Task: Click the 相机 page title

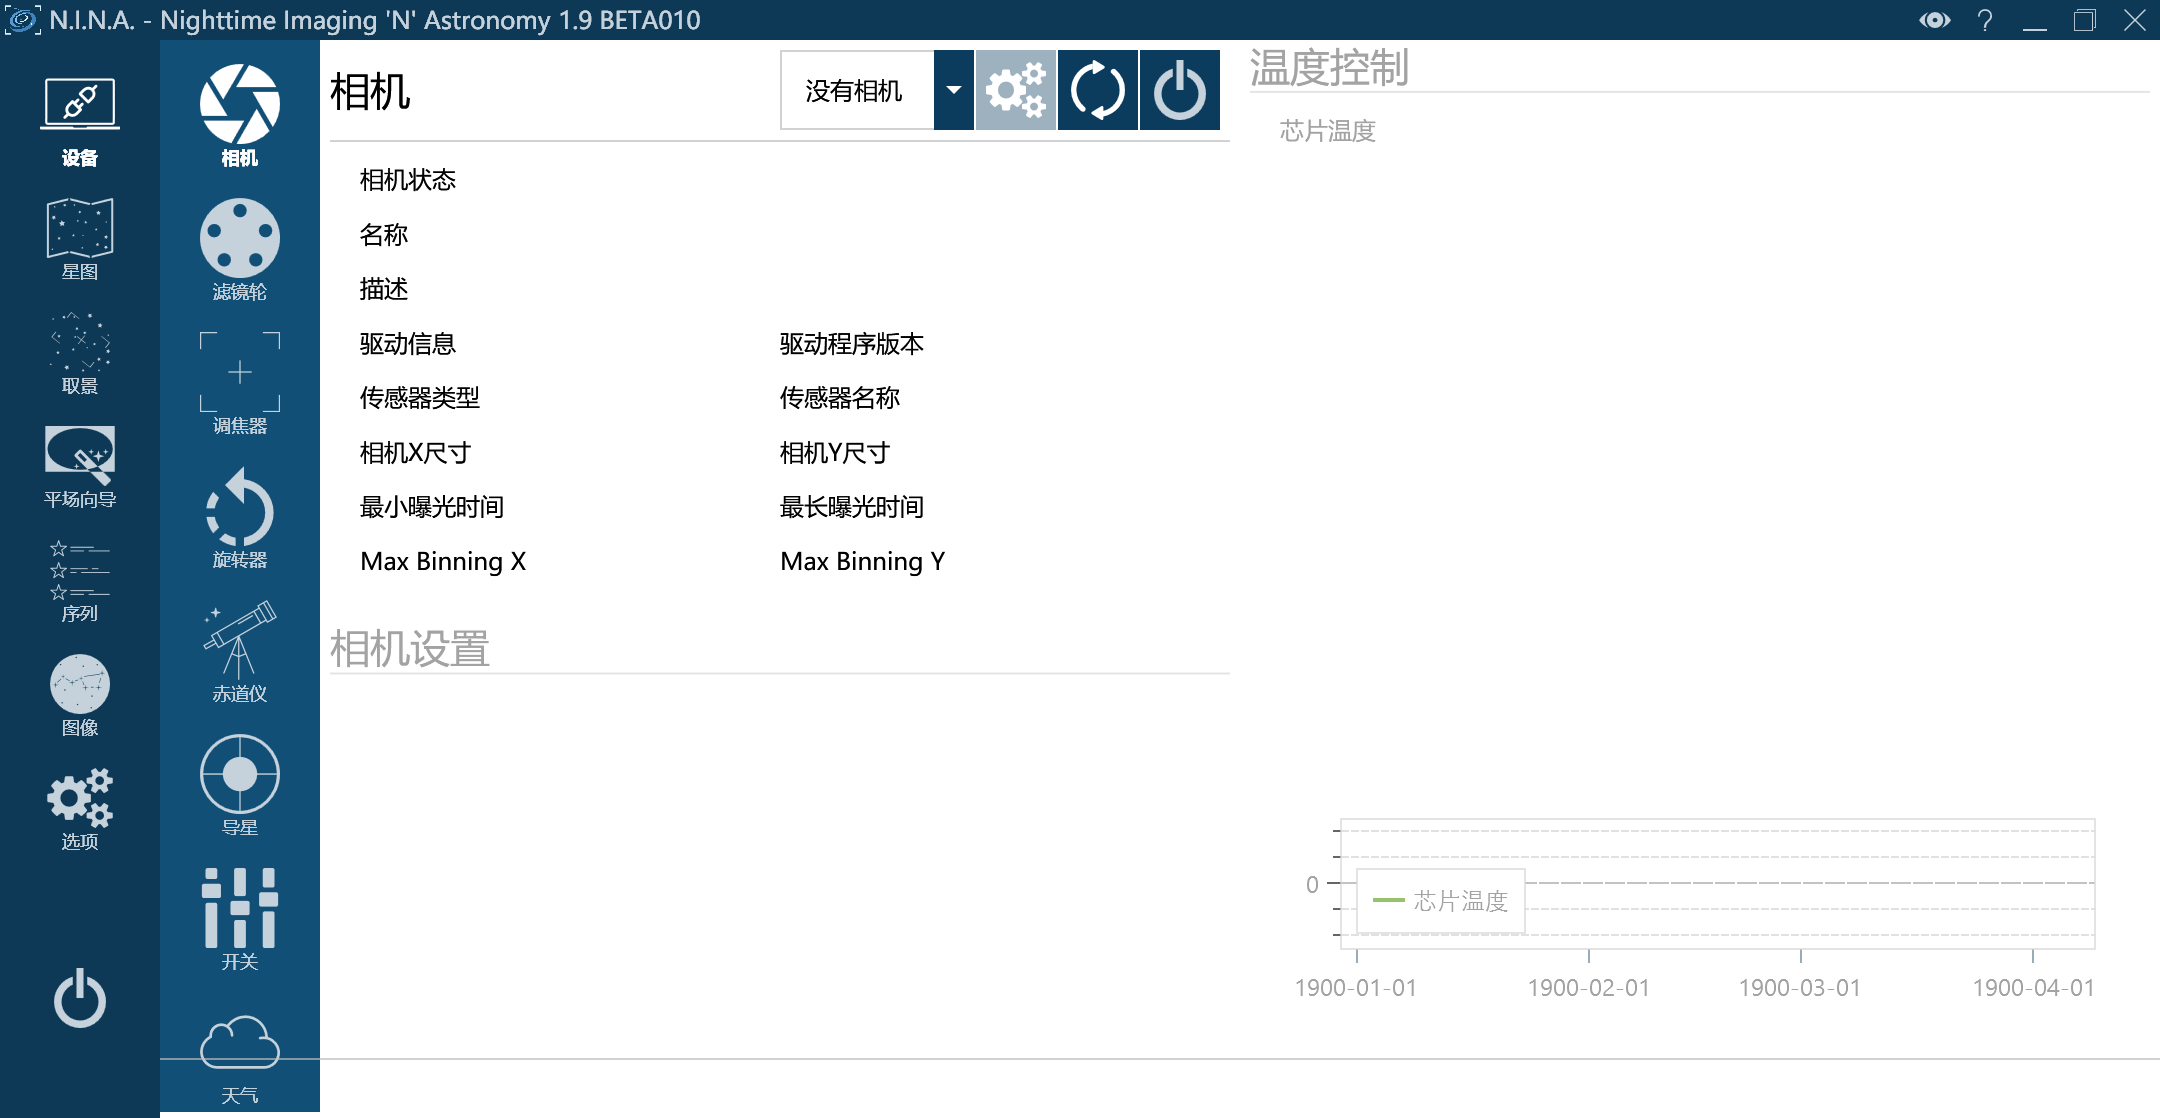Action: [x=370, y=92]
